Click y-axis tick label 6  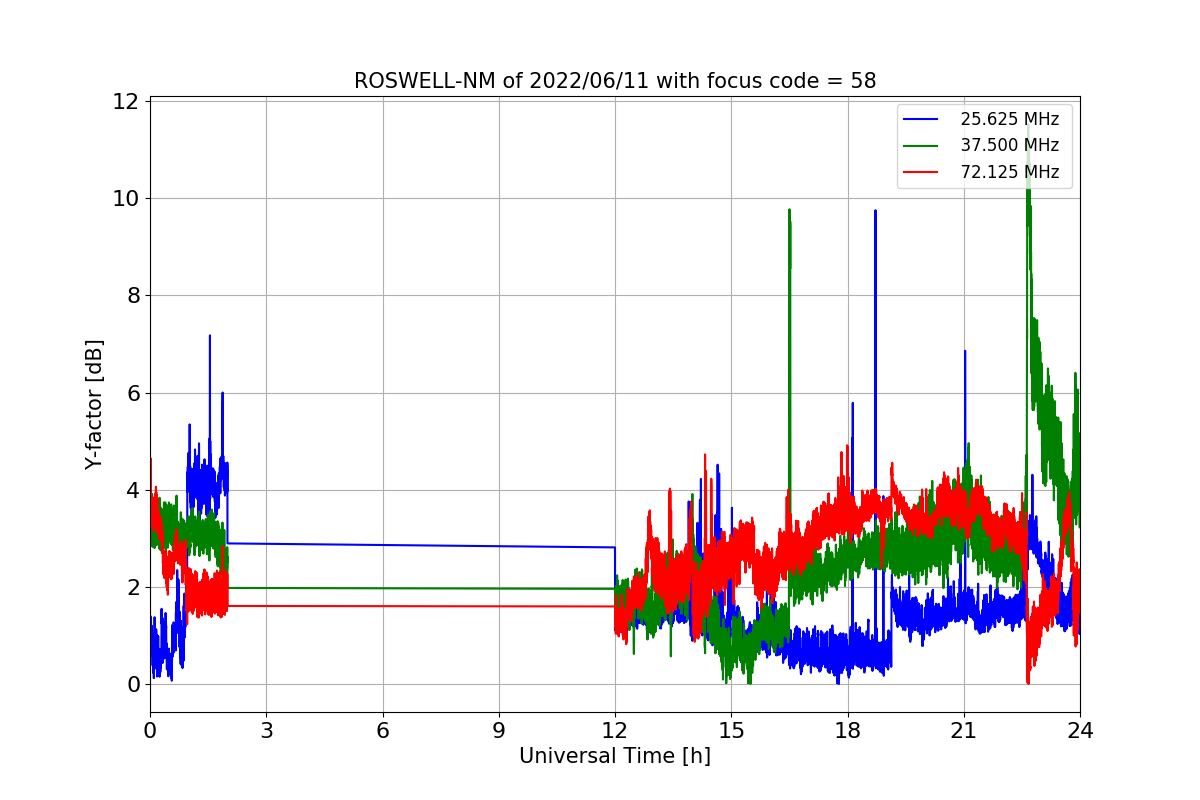(x=132, y=393)
